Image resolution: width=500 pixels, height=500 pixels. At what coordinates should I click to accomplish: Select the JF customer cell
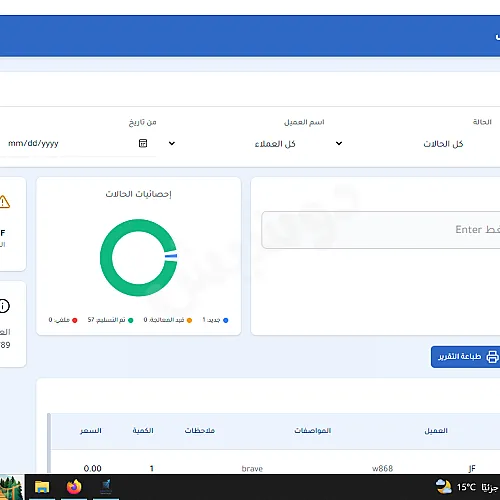[472, 469]
